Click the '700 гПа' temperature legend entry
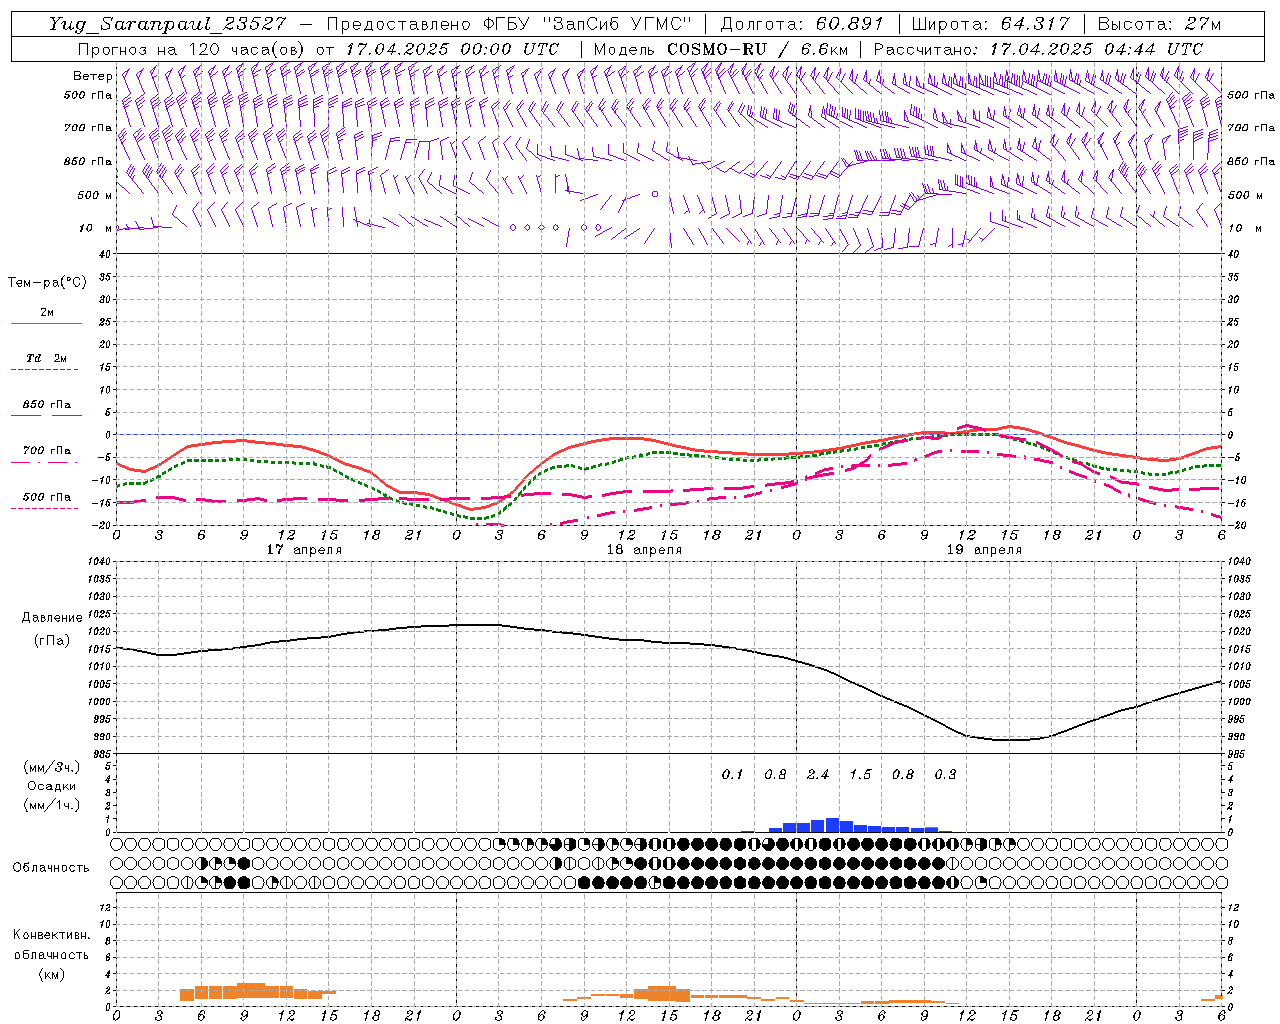 click(47, 451)
